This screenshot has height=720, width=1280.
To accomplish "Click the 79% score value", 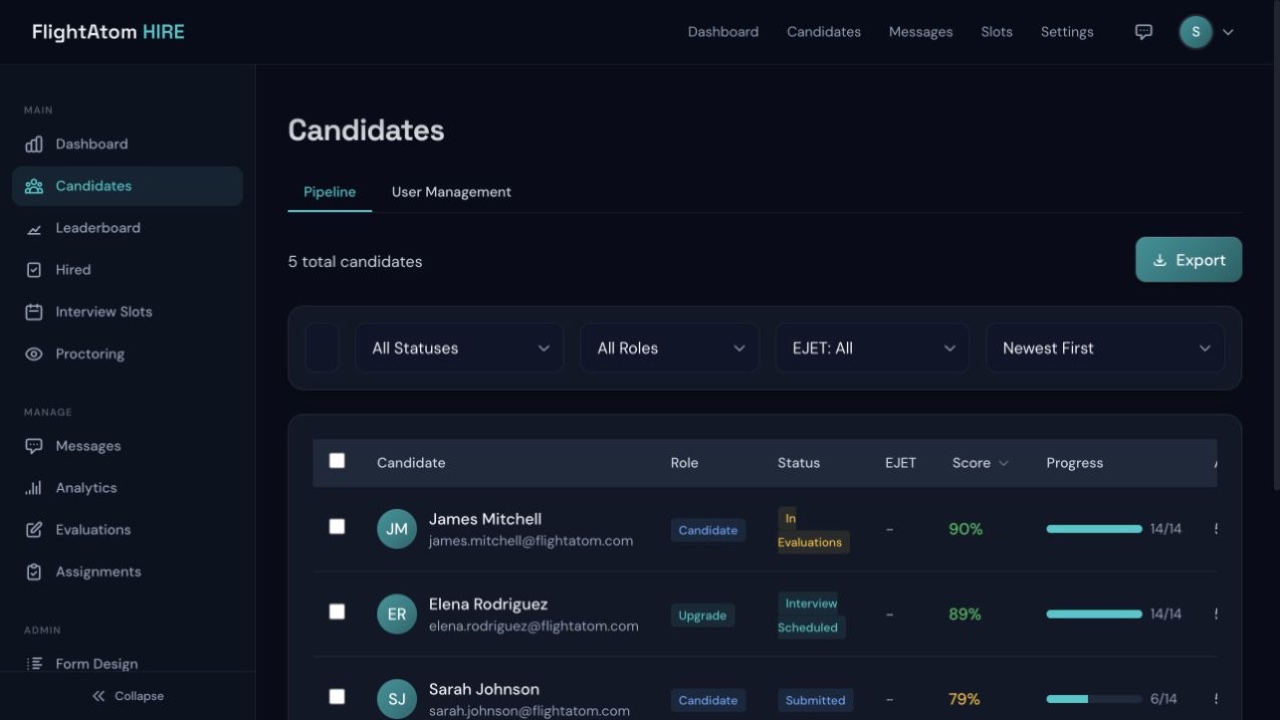I will (x=964, y=699).
